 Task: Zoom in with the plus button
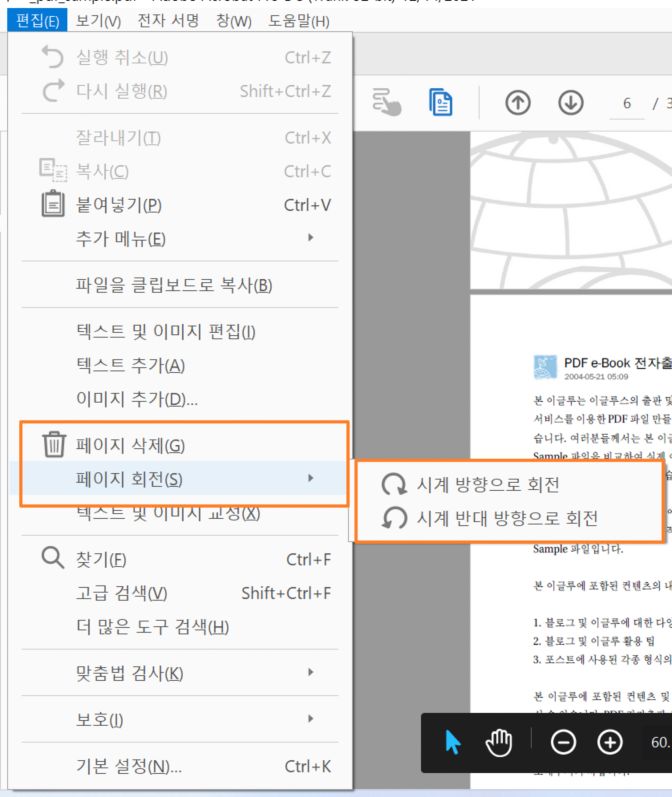[x=609, y=743]
